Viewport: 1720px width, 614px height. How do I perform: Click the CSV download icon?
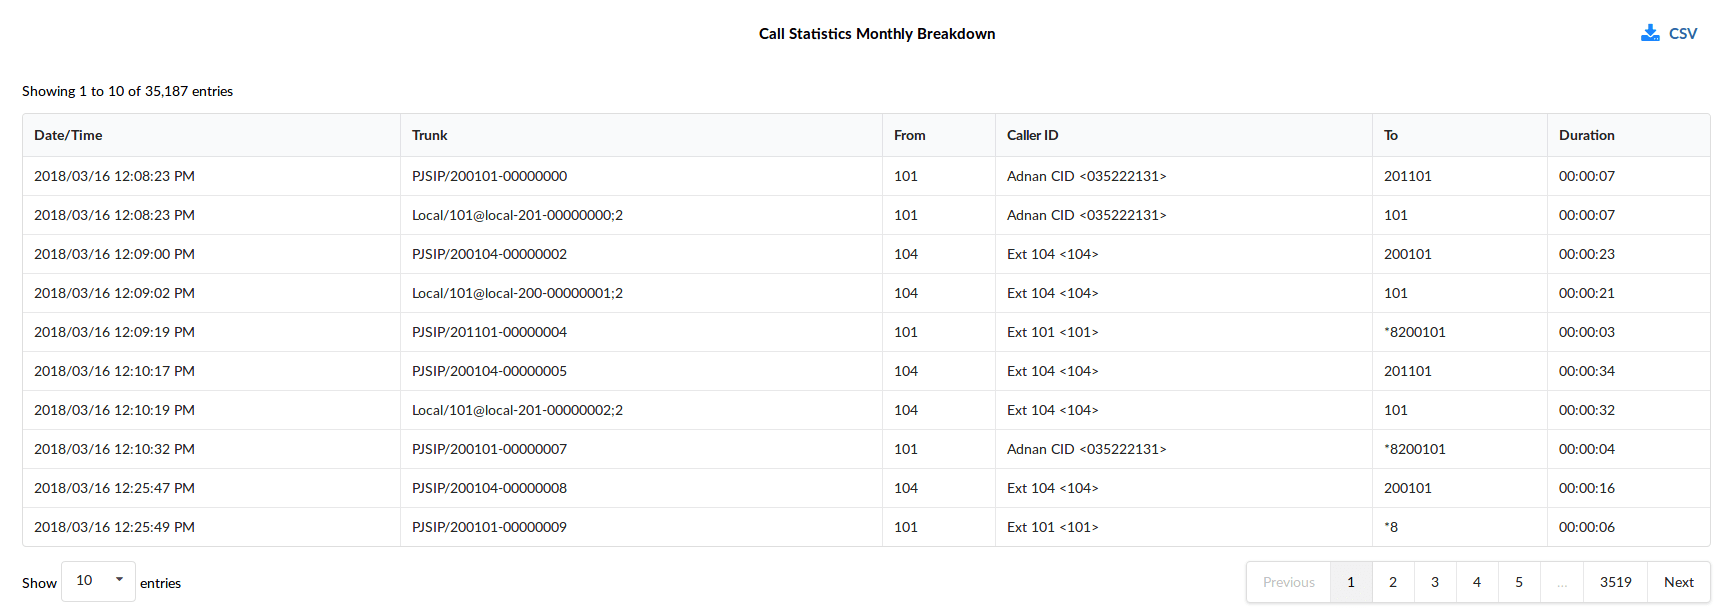[x=1650, y=33]
